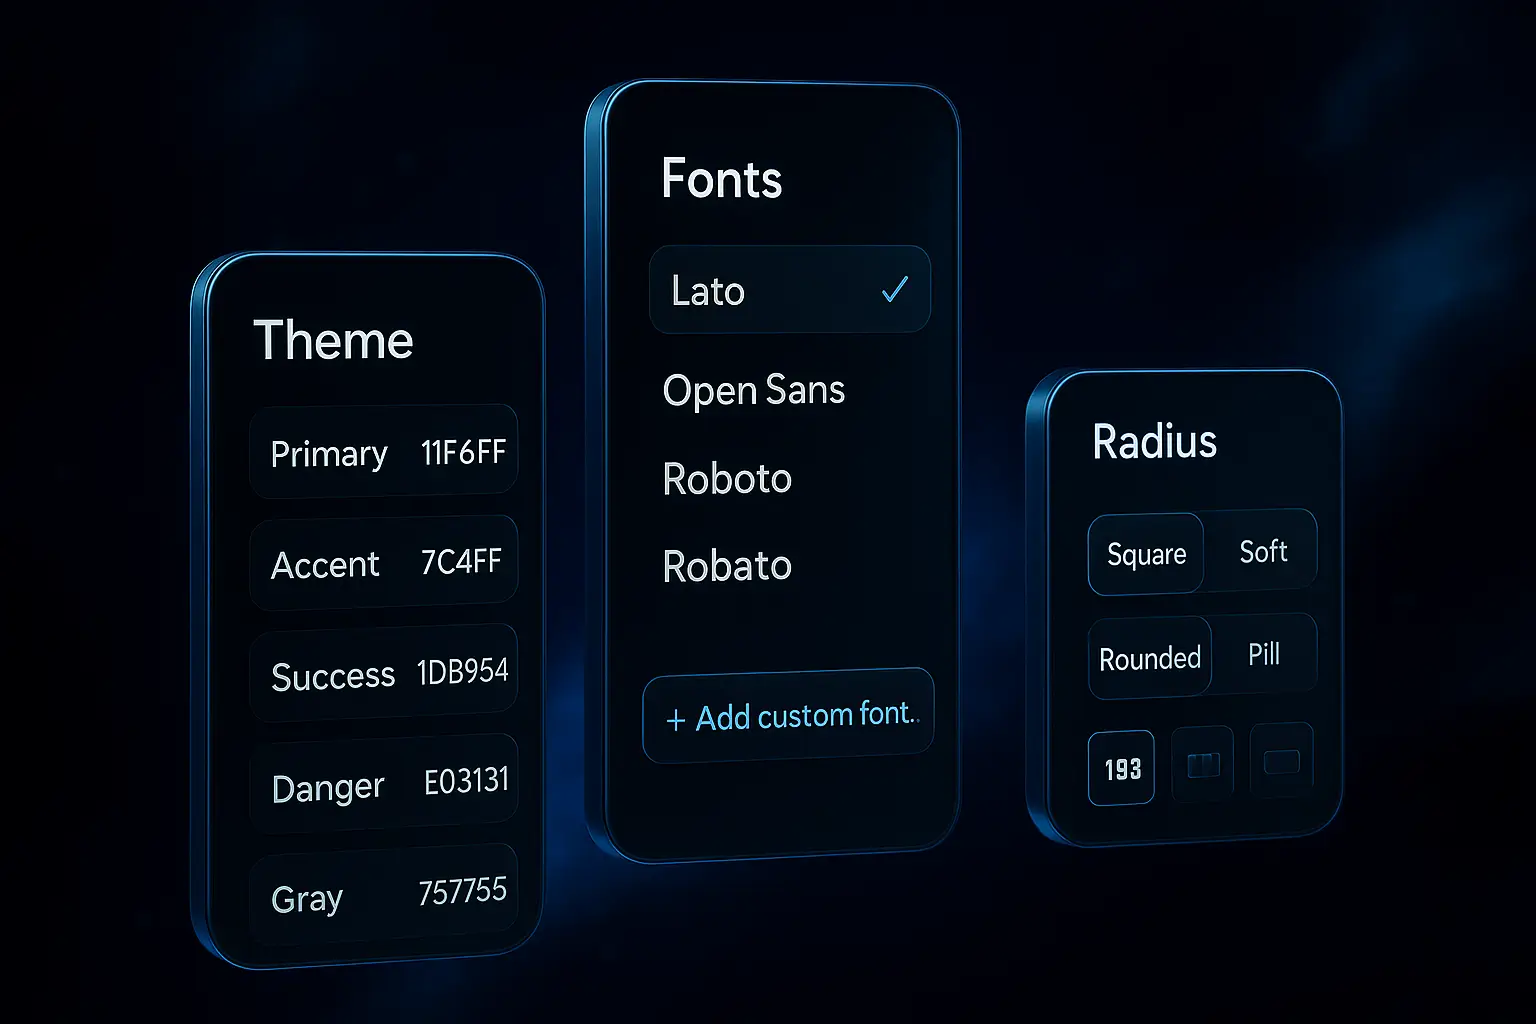Select the Rounded radius style
The image size is (1536, 1024).
(x=1149, y=658)
